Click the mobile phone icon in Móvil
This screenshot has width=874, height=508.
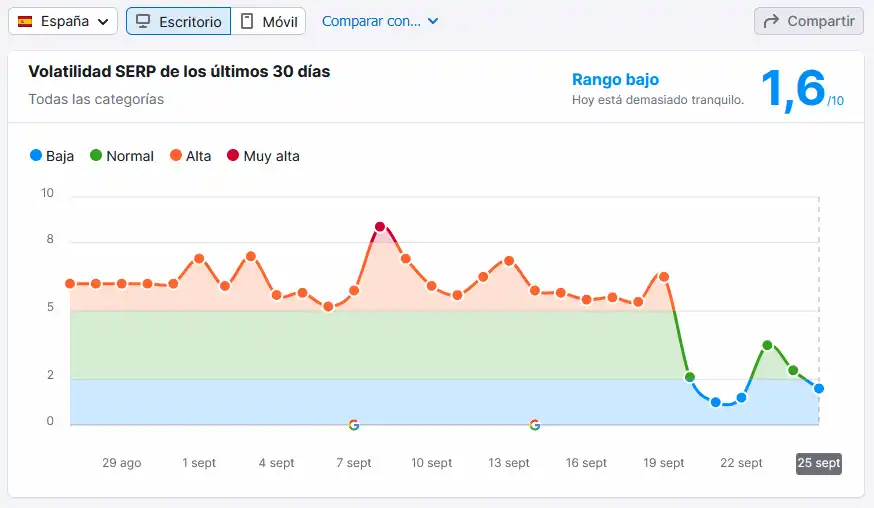pyautogui.click(x=247, y=21)
